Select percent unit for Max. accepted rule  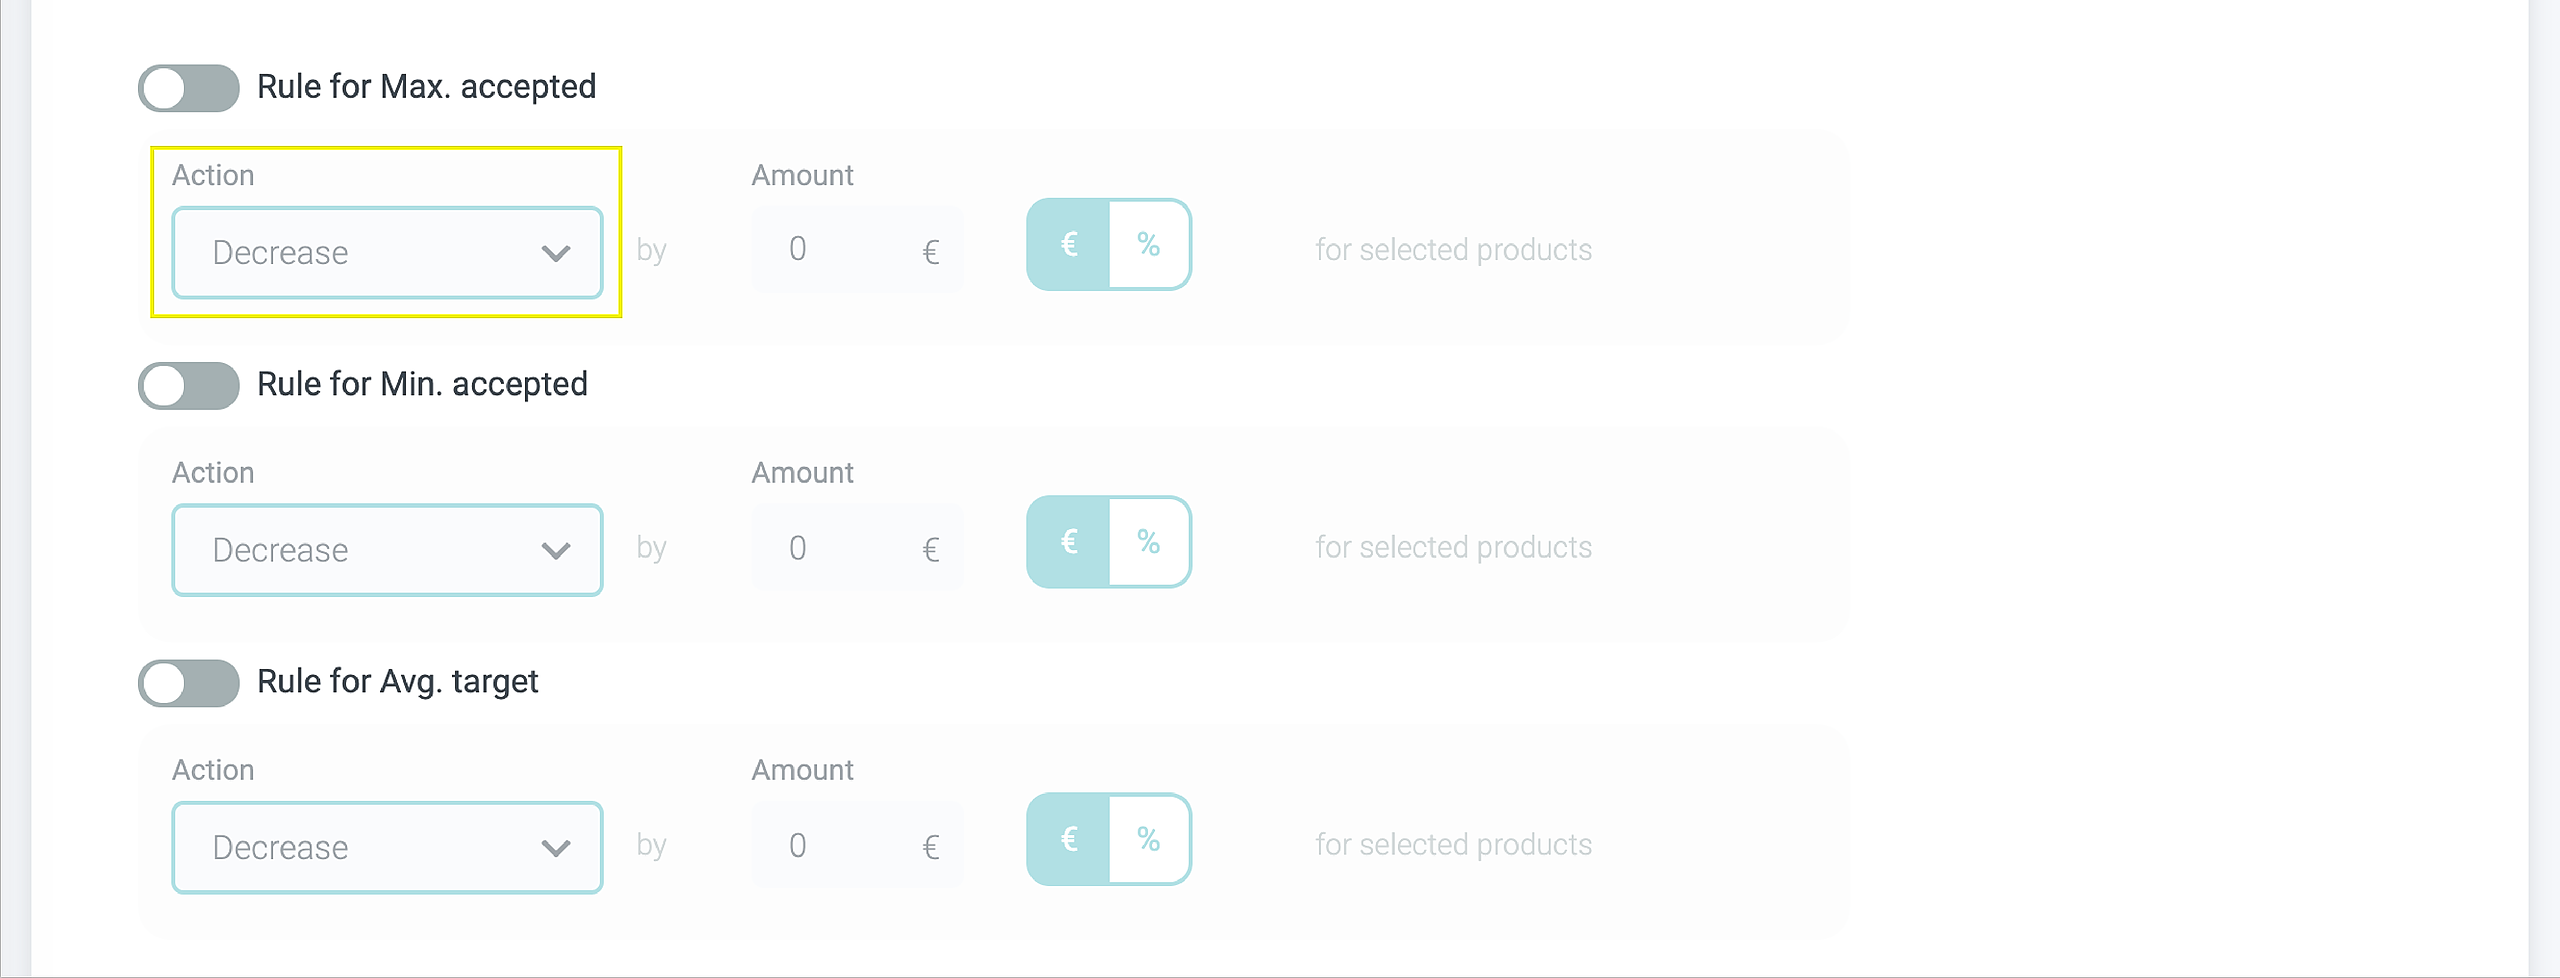pos(1149,245)
